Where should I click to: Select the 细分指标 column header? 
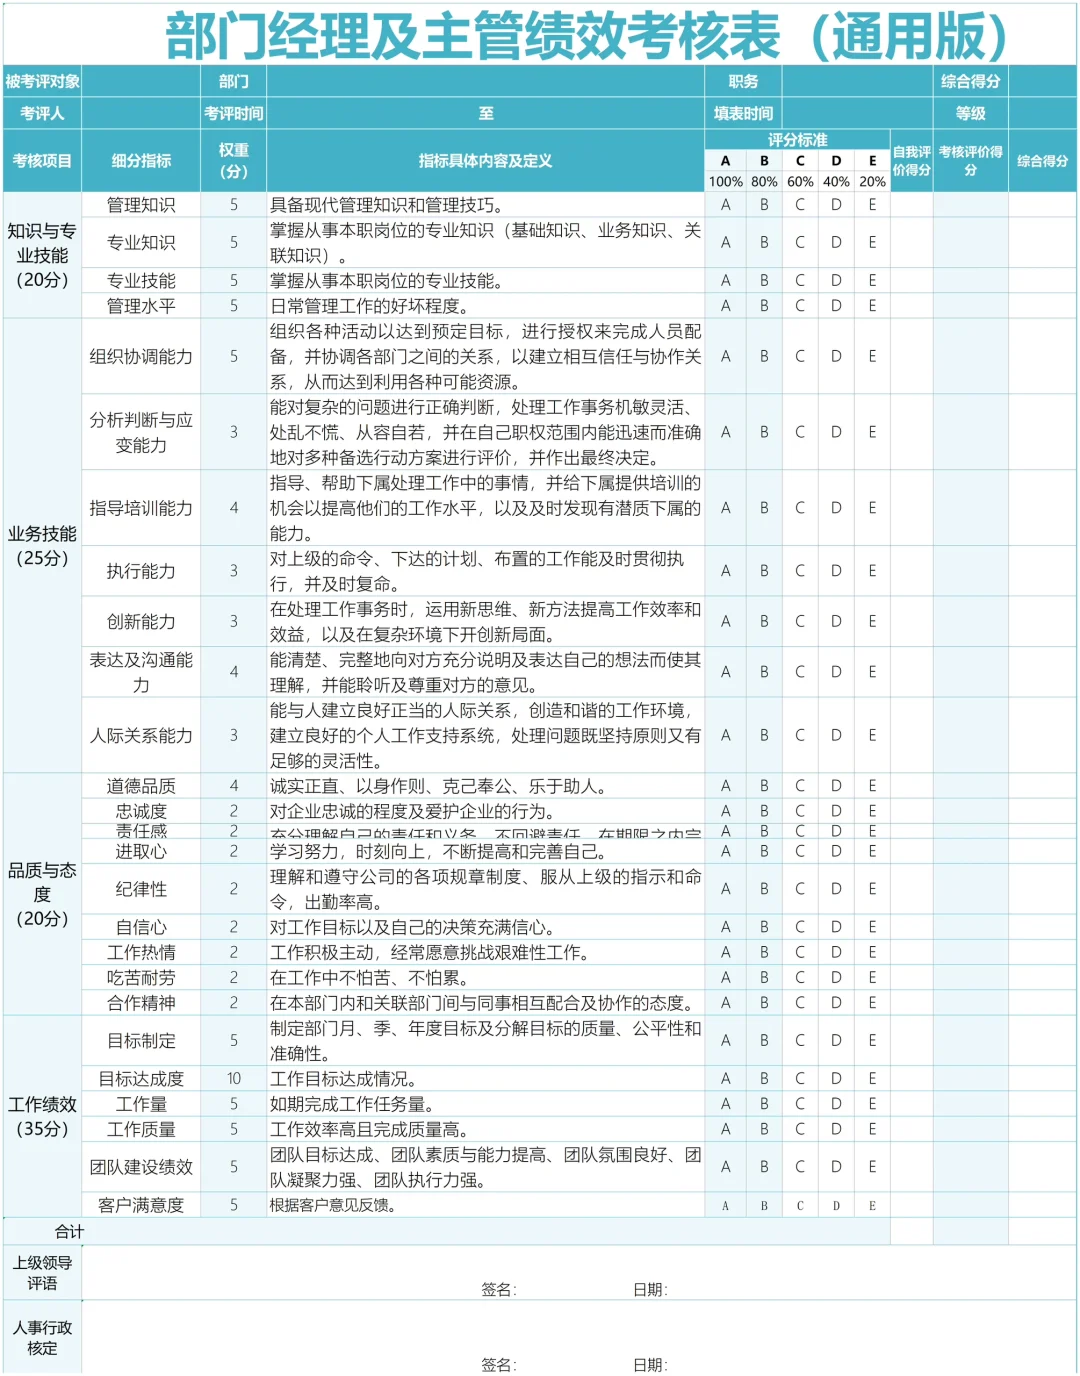pyautogui.click(x=141, y=160)
